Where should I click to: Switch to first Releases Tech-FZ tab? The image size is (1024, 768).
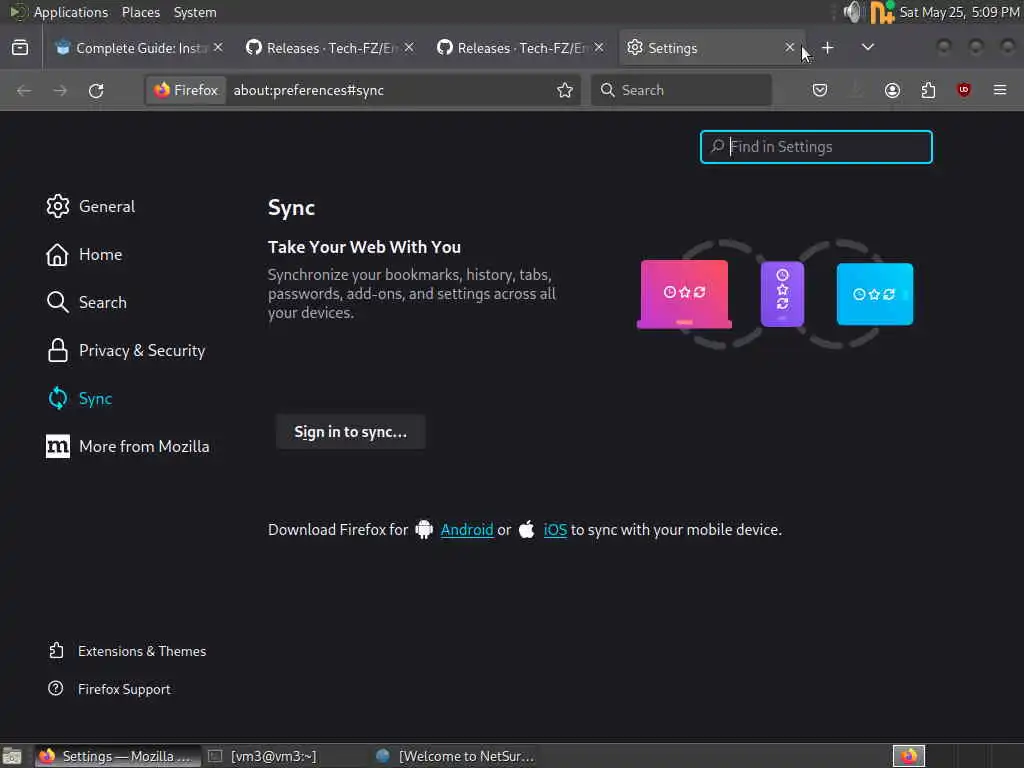(330, 48)
